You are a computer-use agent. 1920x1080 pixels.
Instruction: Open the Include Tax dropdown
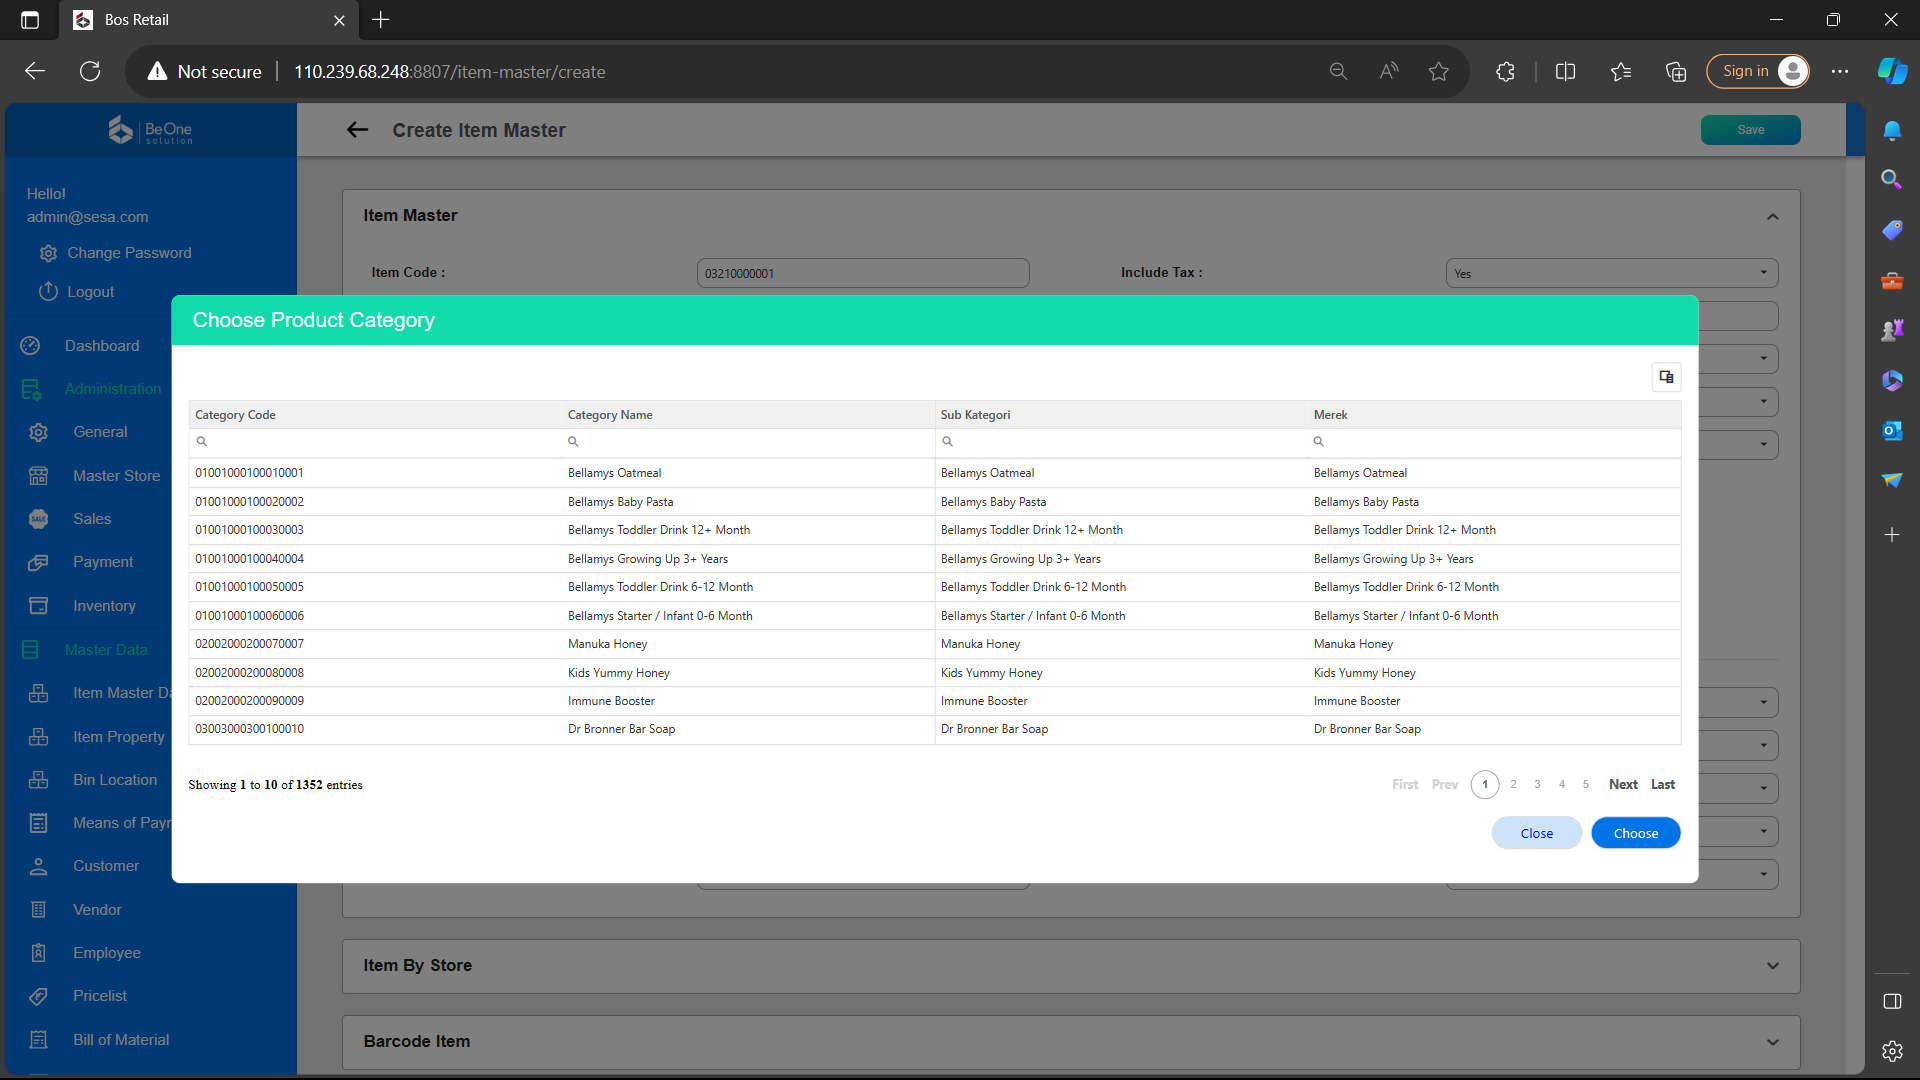coord(1611,273)
